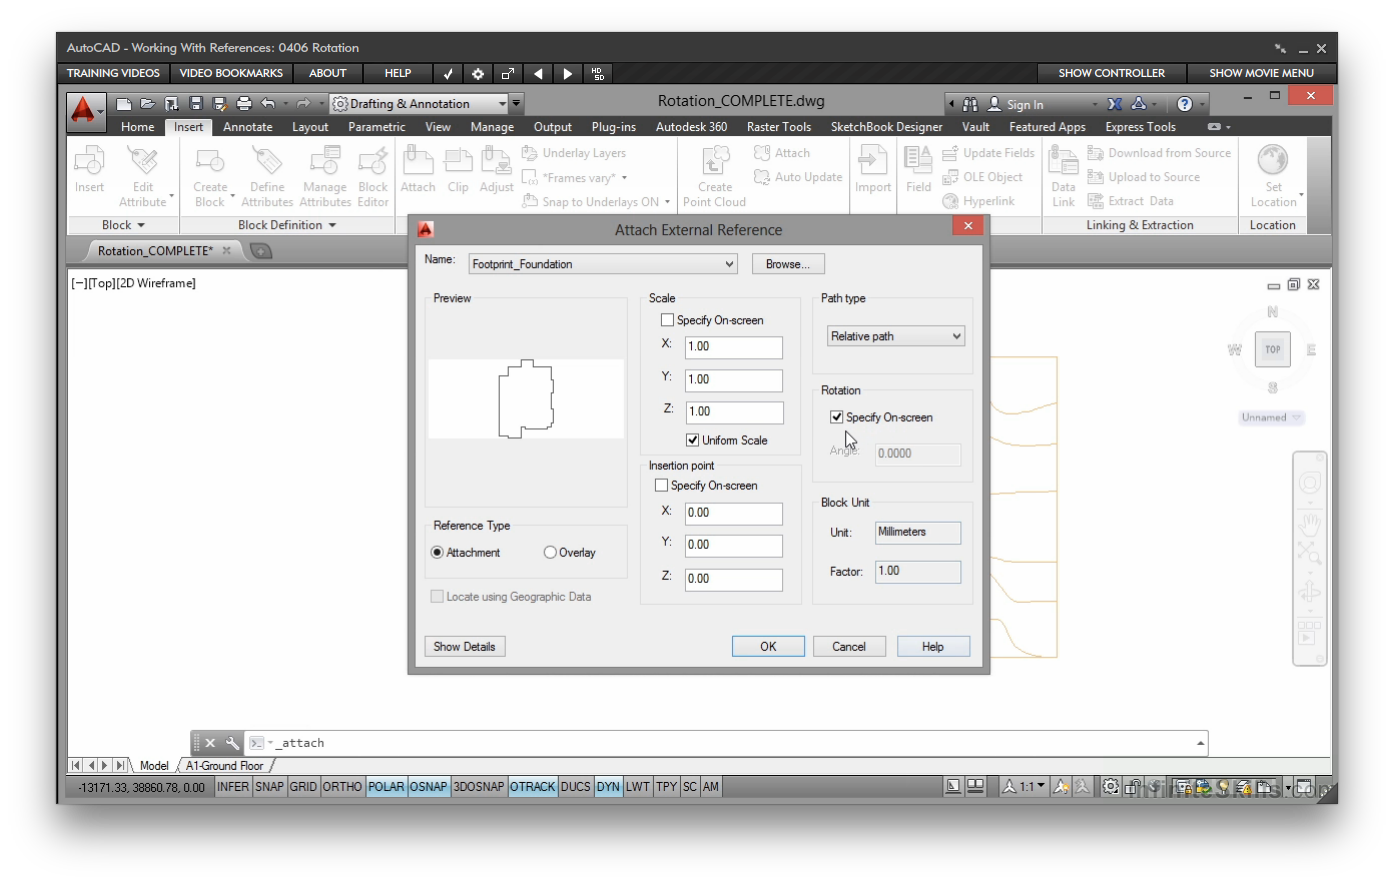Open the Name dropdown showing Footprint_Foundation
The height and width of the screenshot is (884, 1394).
(x=603, y=264)
